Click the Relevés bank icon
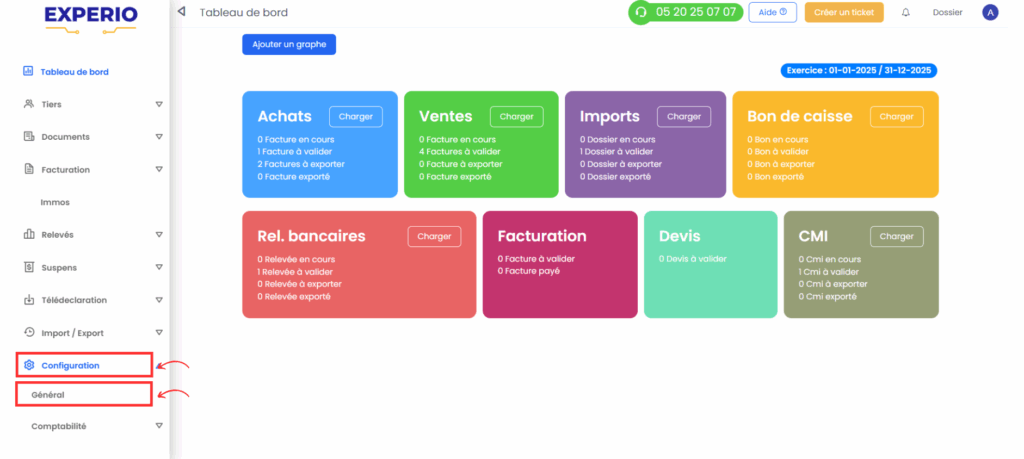This screenshot has height=459, width=1024. click(29, 234)
